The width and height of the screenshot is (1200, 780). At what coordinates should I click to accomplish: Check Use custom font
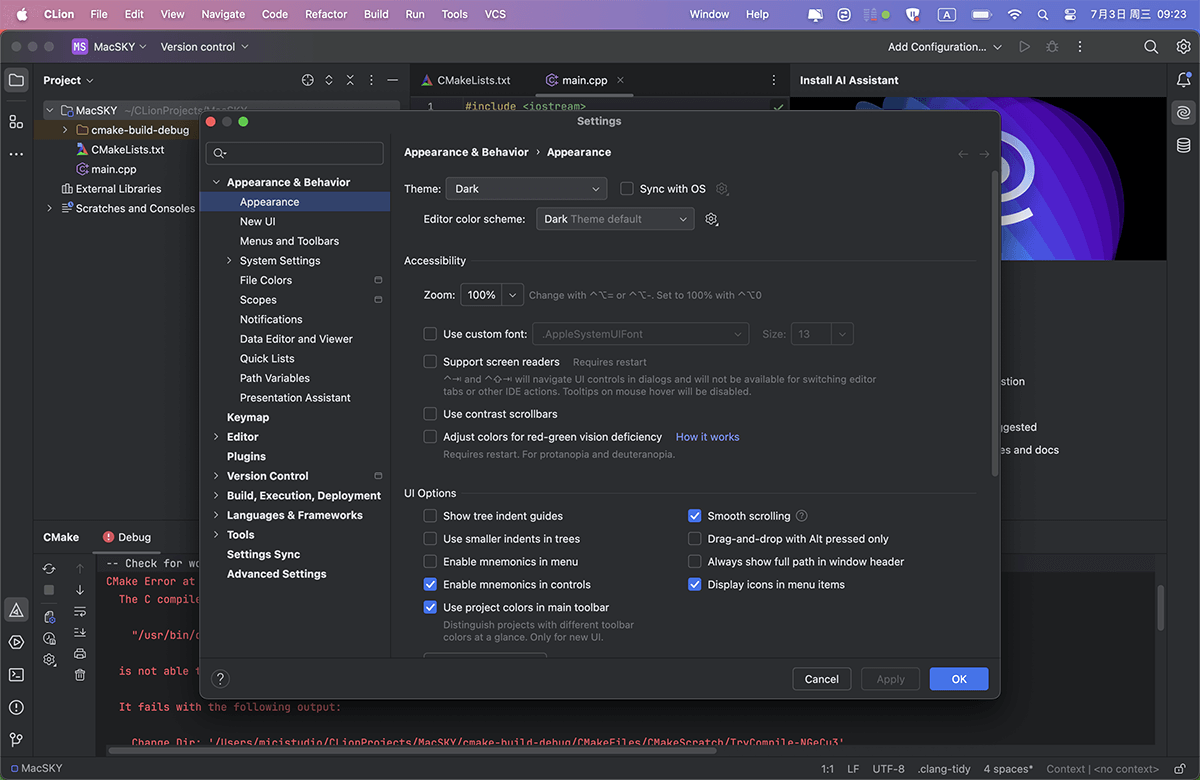click(430, 334)
